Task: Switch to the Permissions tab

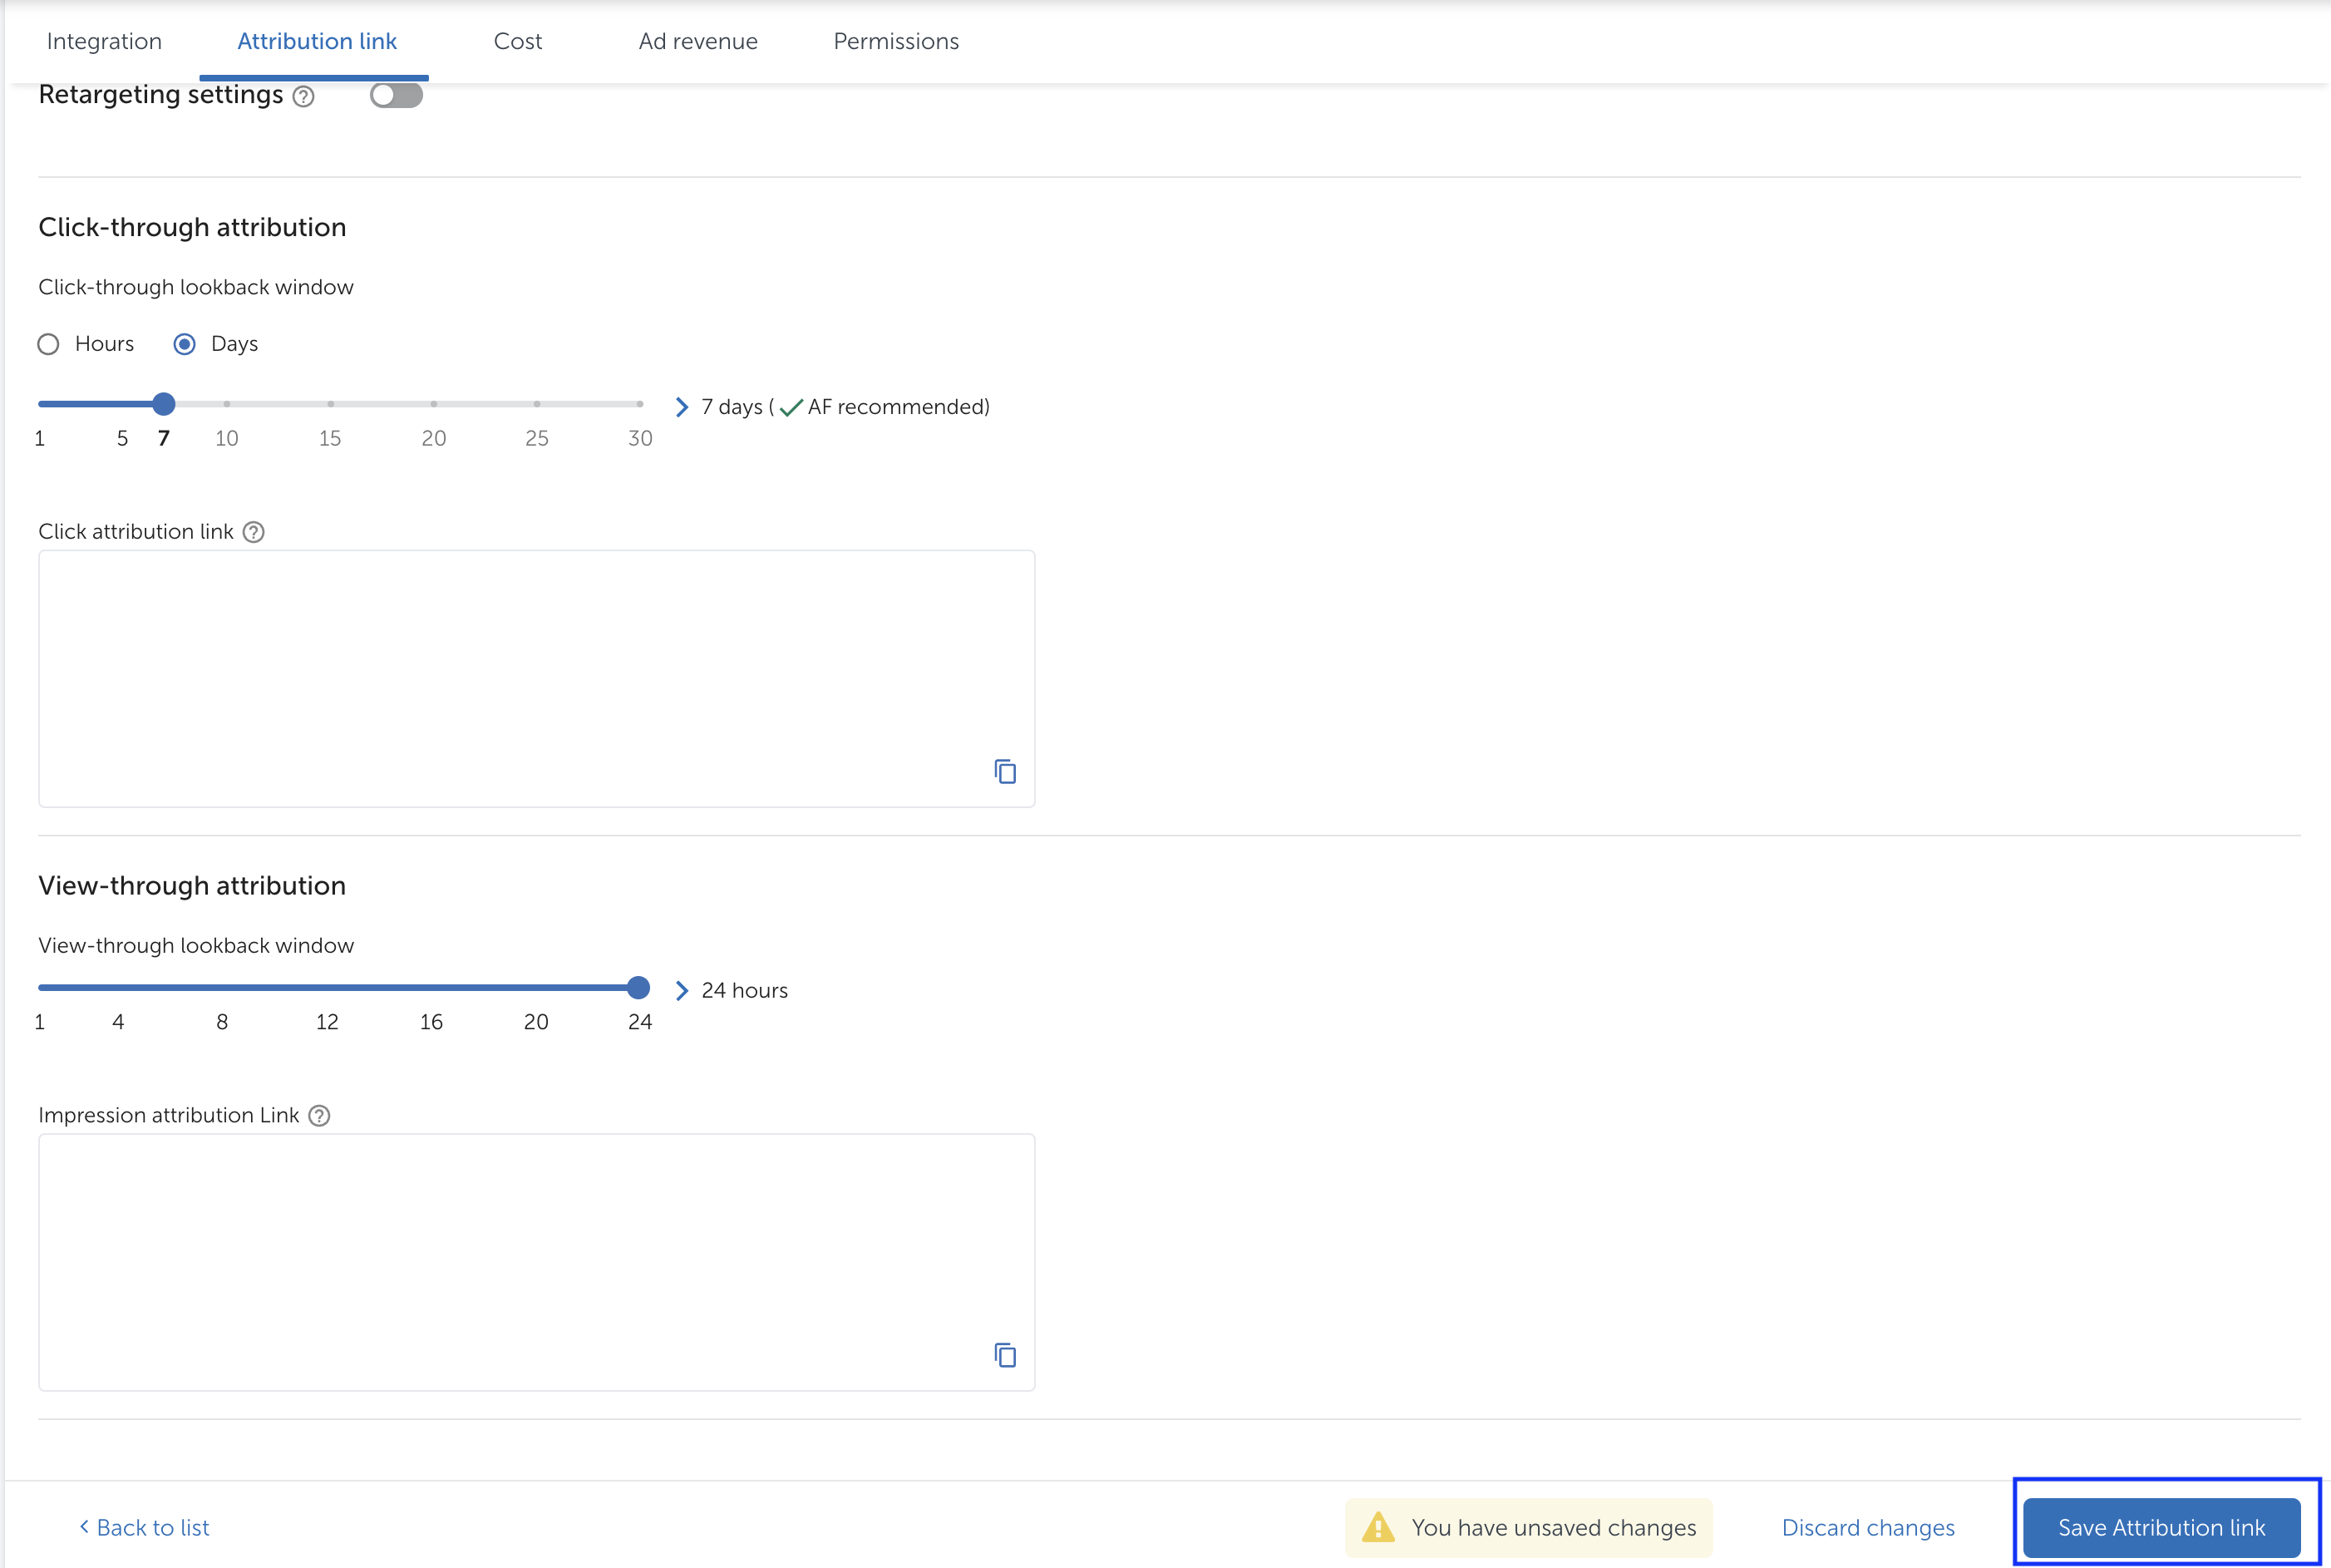Action: [896, 41]
